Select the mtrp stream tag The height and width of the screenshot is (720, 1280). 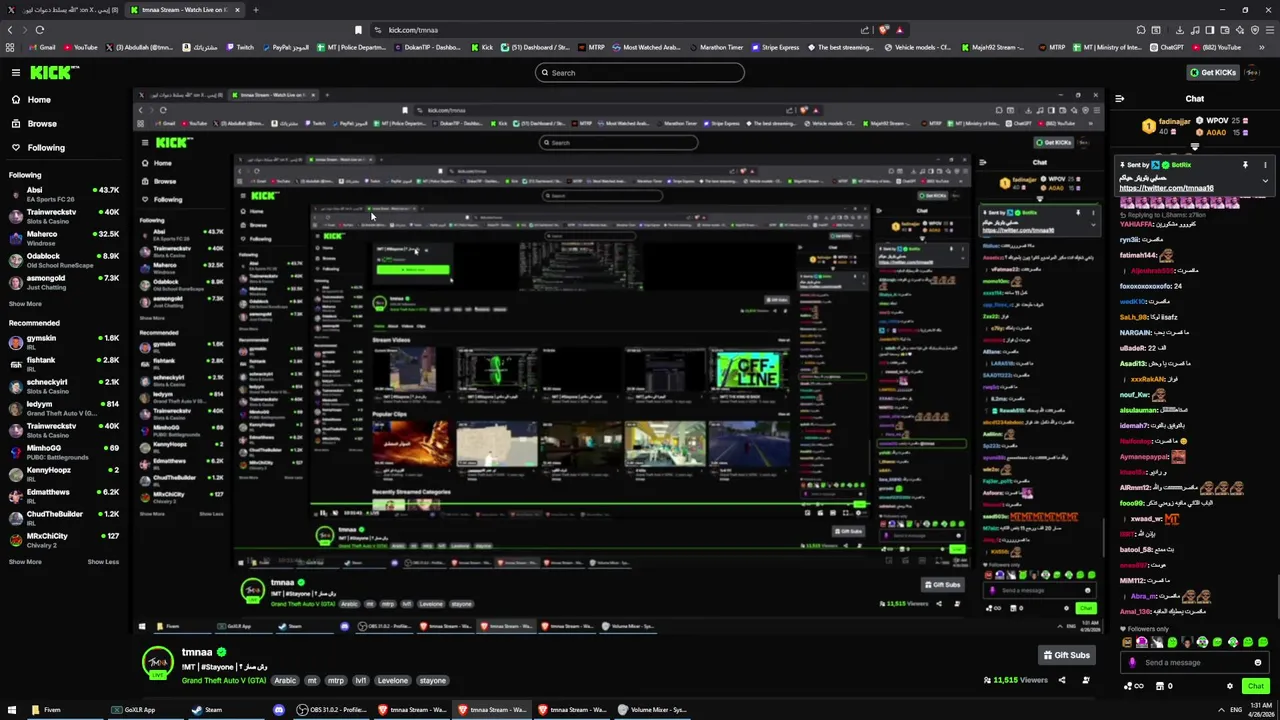pos(336,680)
